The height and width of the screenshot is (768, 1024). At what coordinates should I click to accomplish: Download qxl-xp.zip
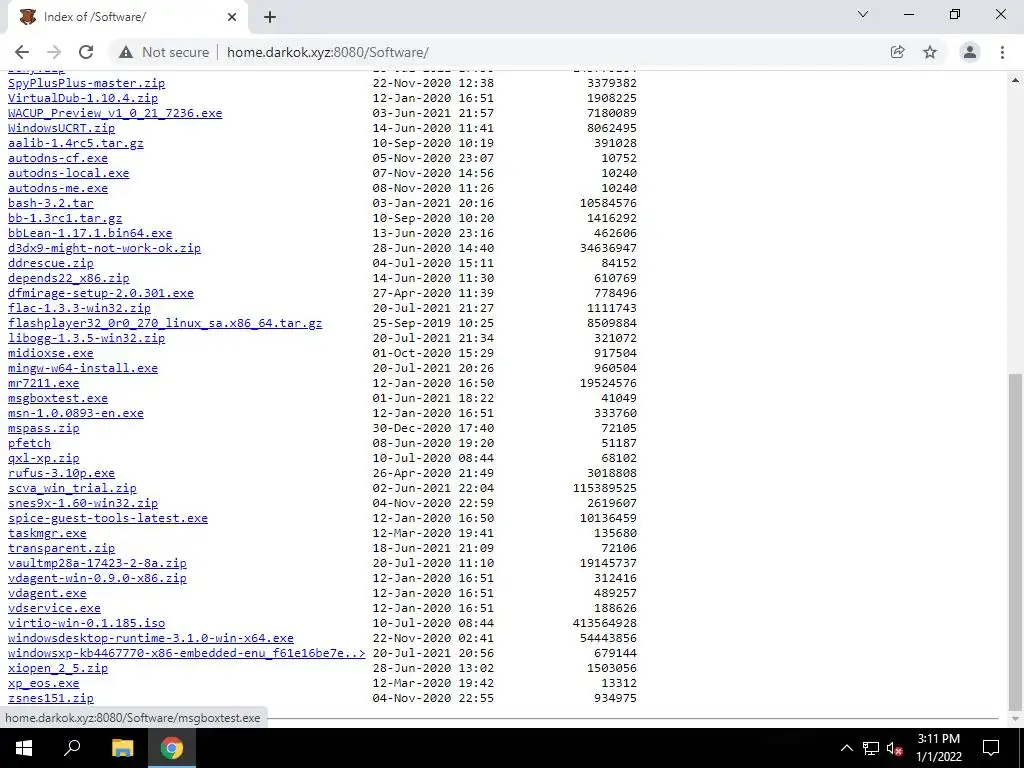pyautogui.click(x=43, y=458)
